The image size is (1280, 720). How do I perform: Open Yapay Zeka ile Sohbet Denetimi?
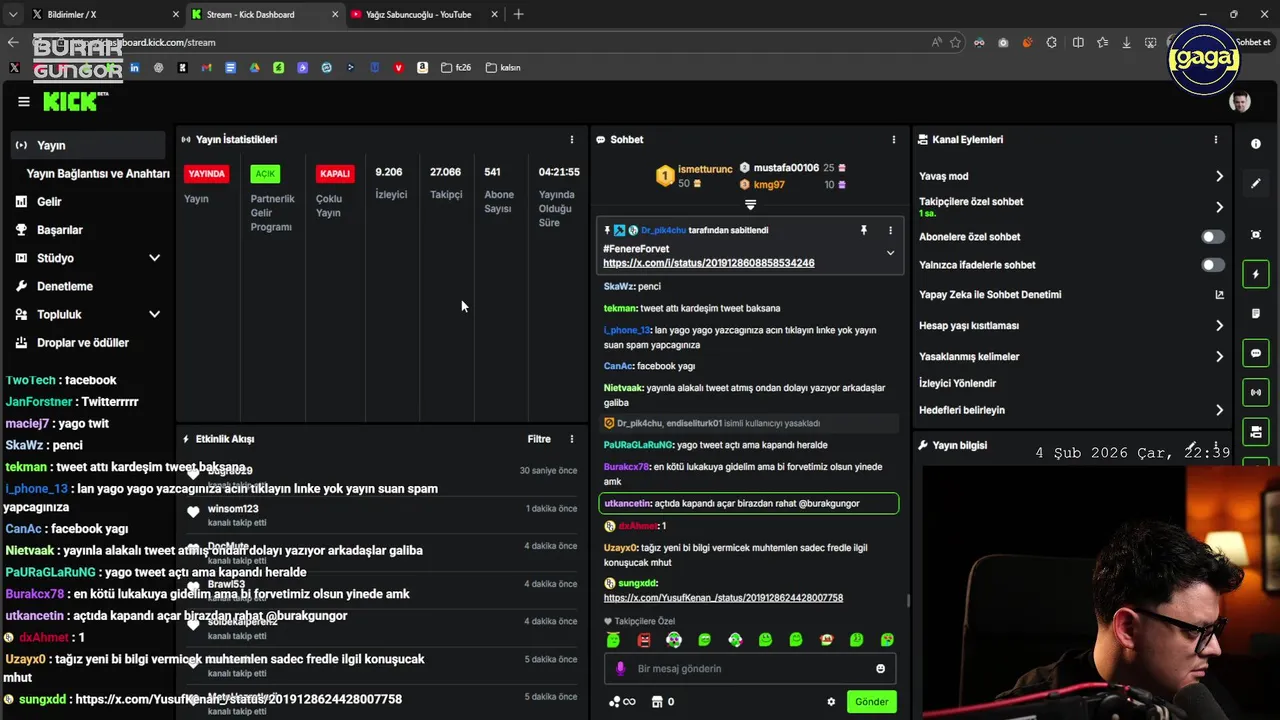tap(990, 295)
